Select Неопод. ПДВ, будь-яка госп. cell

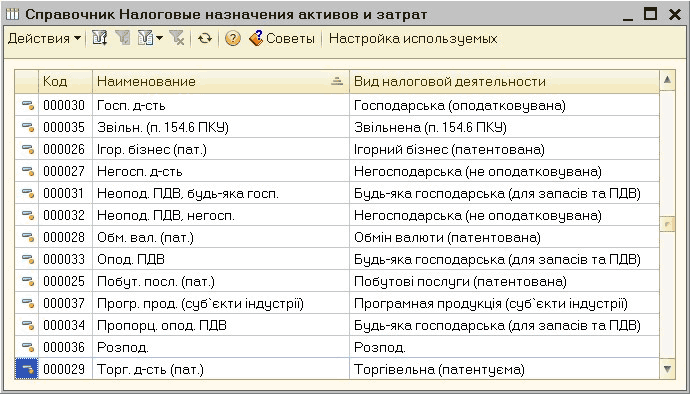221,193
